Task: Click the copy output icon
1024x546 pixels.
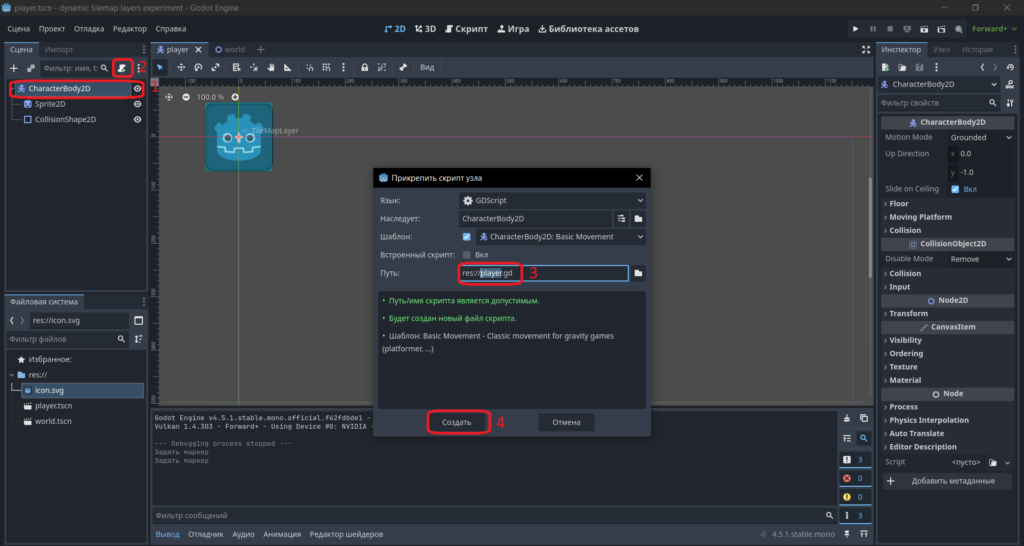Action: pyautogui.click(x=863, y=418)
